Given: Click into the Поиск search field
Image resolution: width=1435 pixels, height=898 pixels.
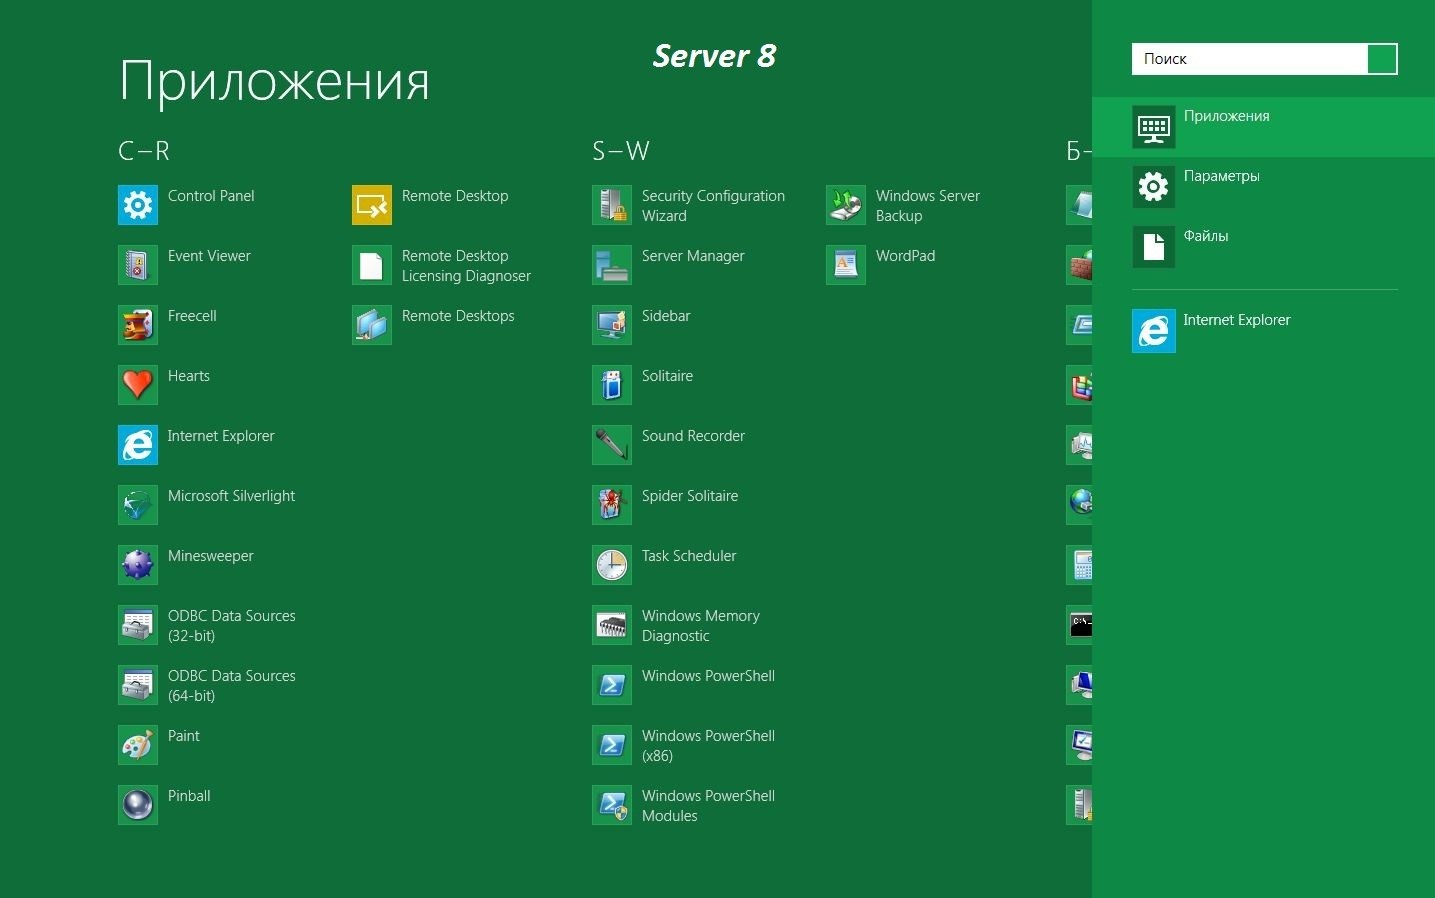Looking at the screenshot, I should coord(1250,59).
